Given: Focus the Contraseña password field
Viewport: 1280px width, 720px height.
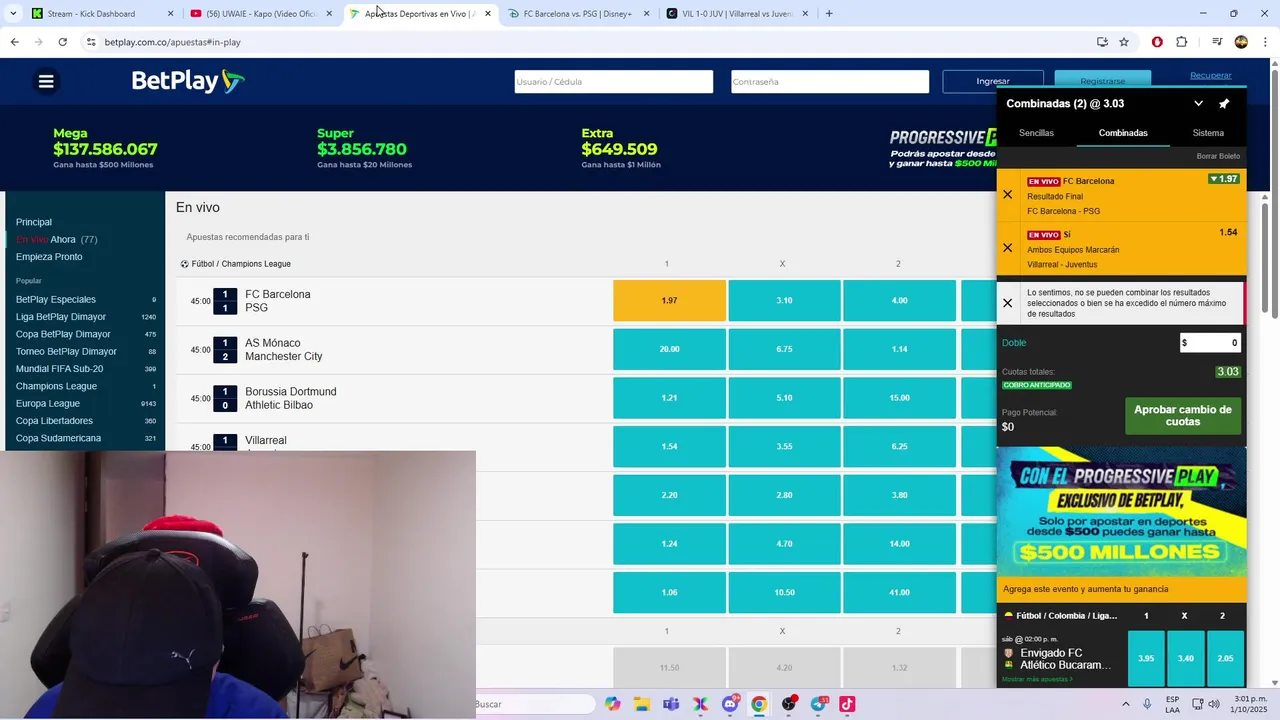Looking at the screenshot, I should (830, 82).
